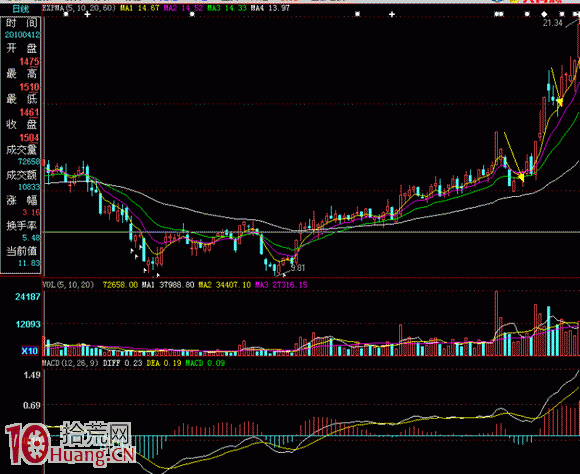Click the MACD(12,26,9) indicator title
The image size is (580, 474).
click(71, 363)
